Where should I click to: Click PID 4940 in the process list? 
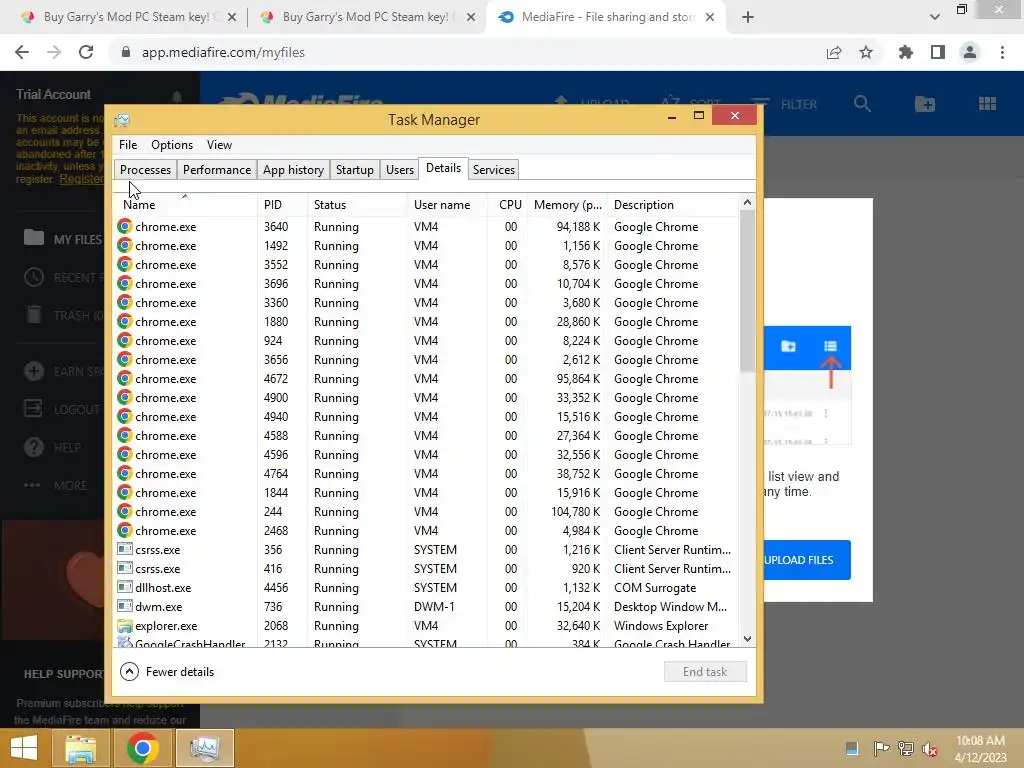click(276, 417)
